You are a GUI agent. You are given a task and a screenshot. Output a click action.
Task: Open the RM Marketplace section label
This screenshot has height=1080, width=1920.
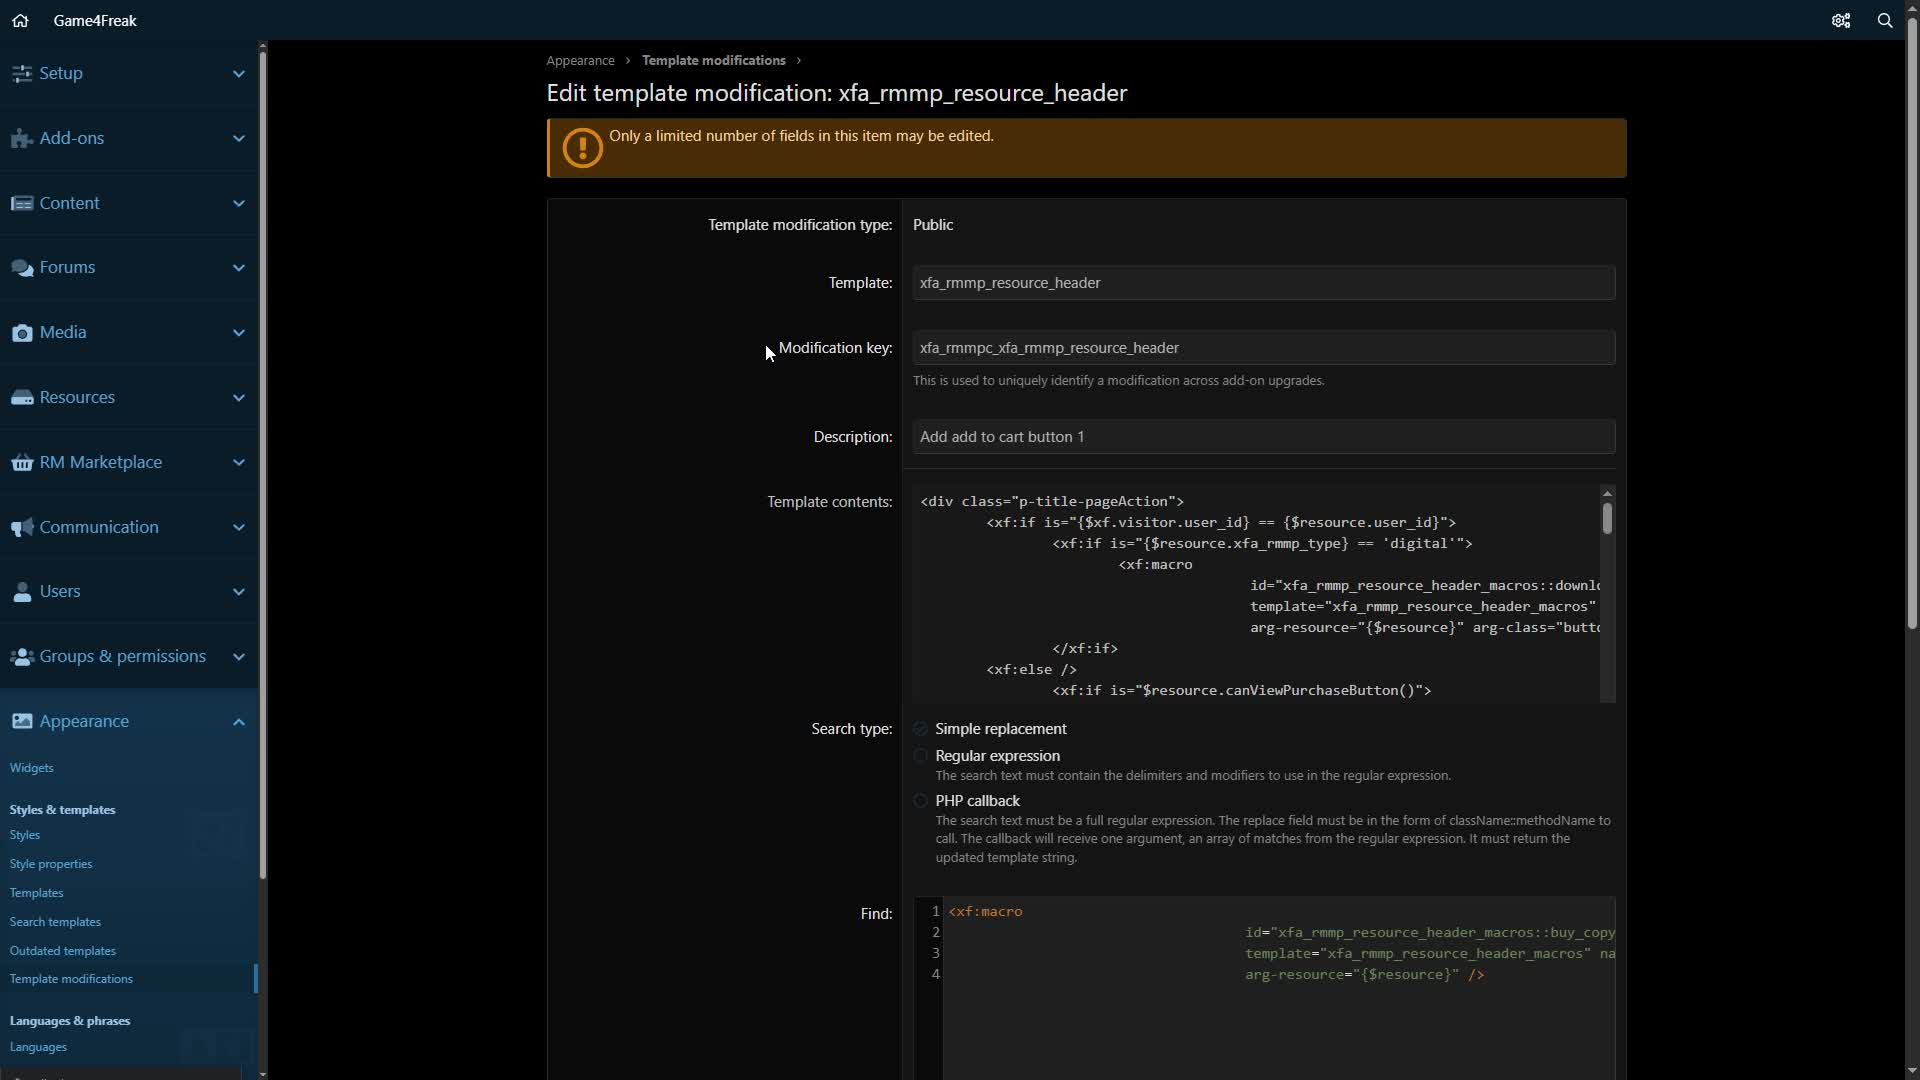[101, 462]
